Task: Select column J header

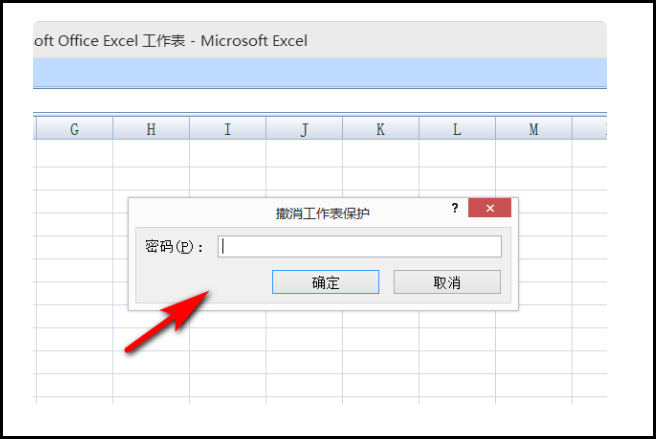Action: tap(304, 129)
